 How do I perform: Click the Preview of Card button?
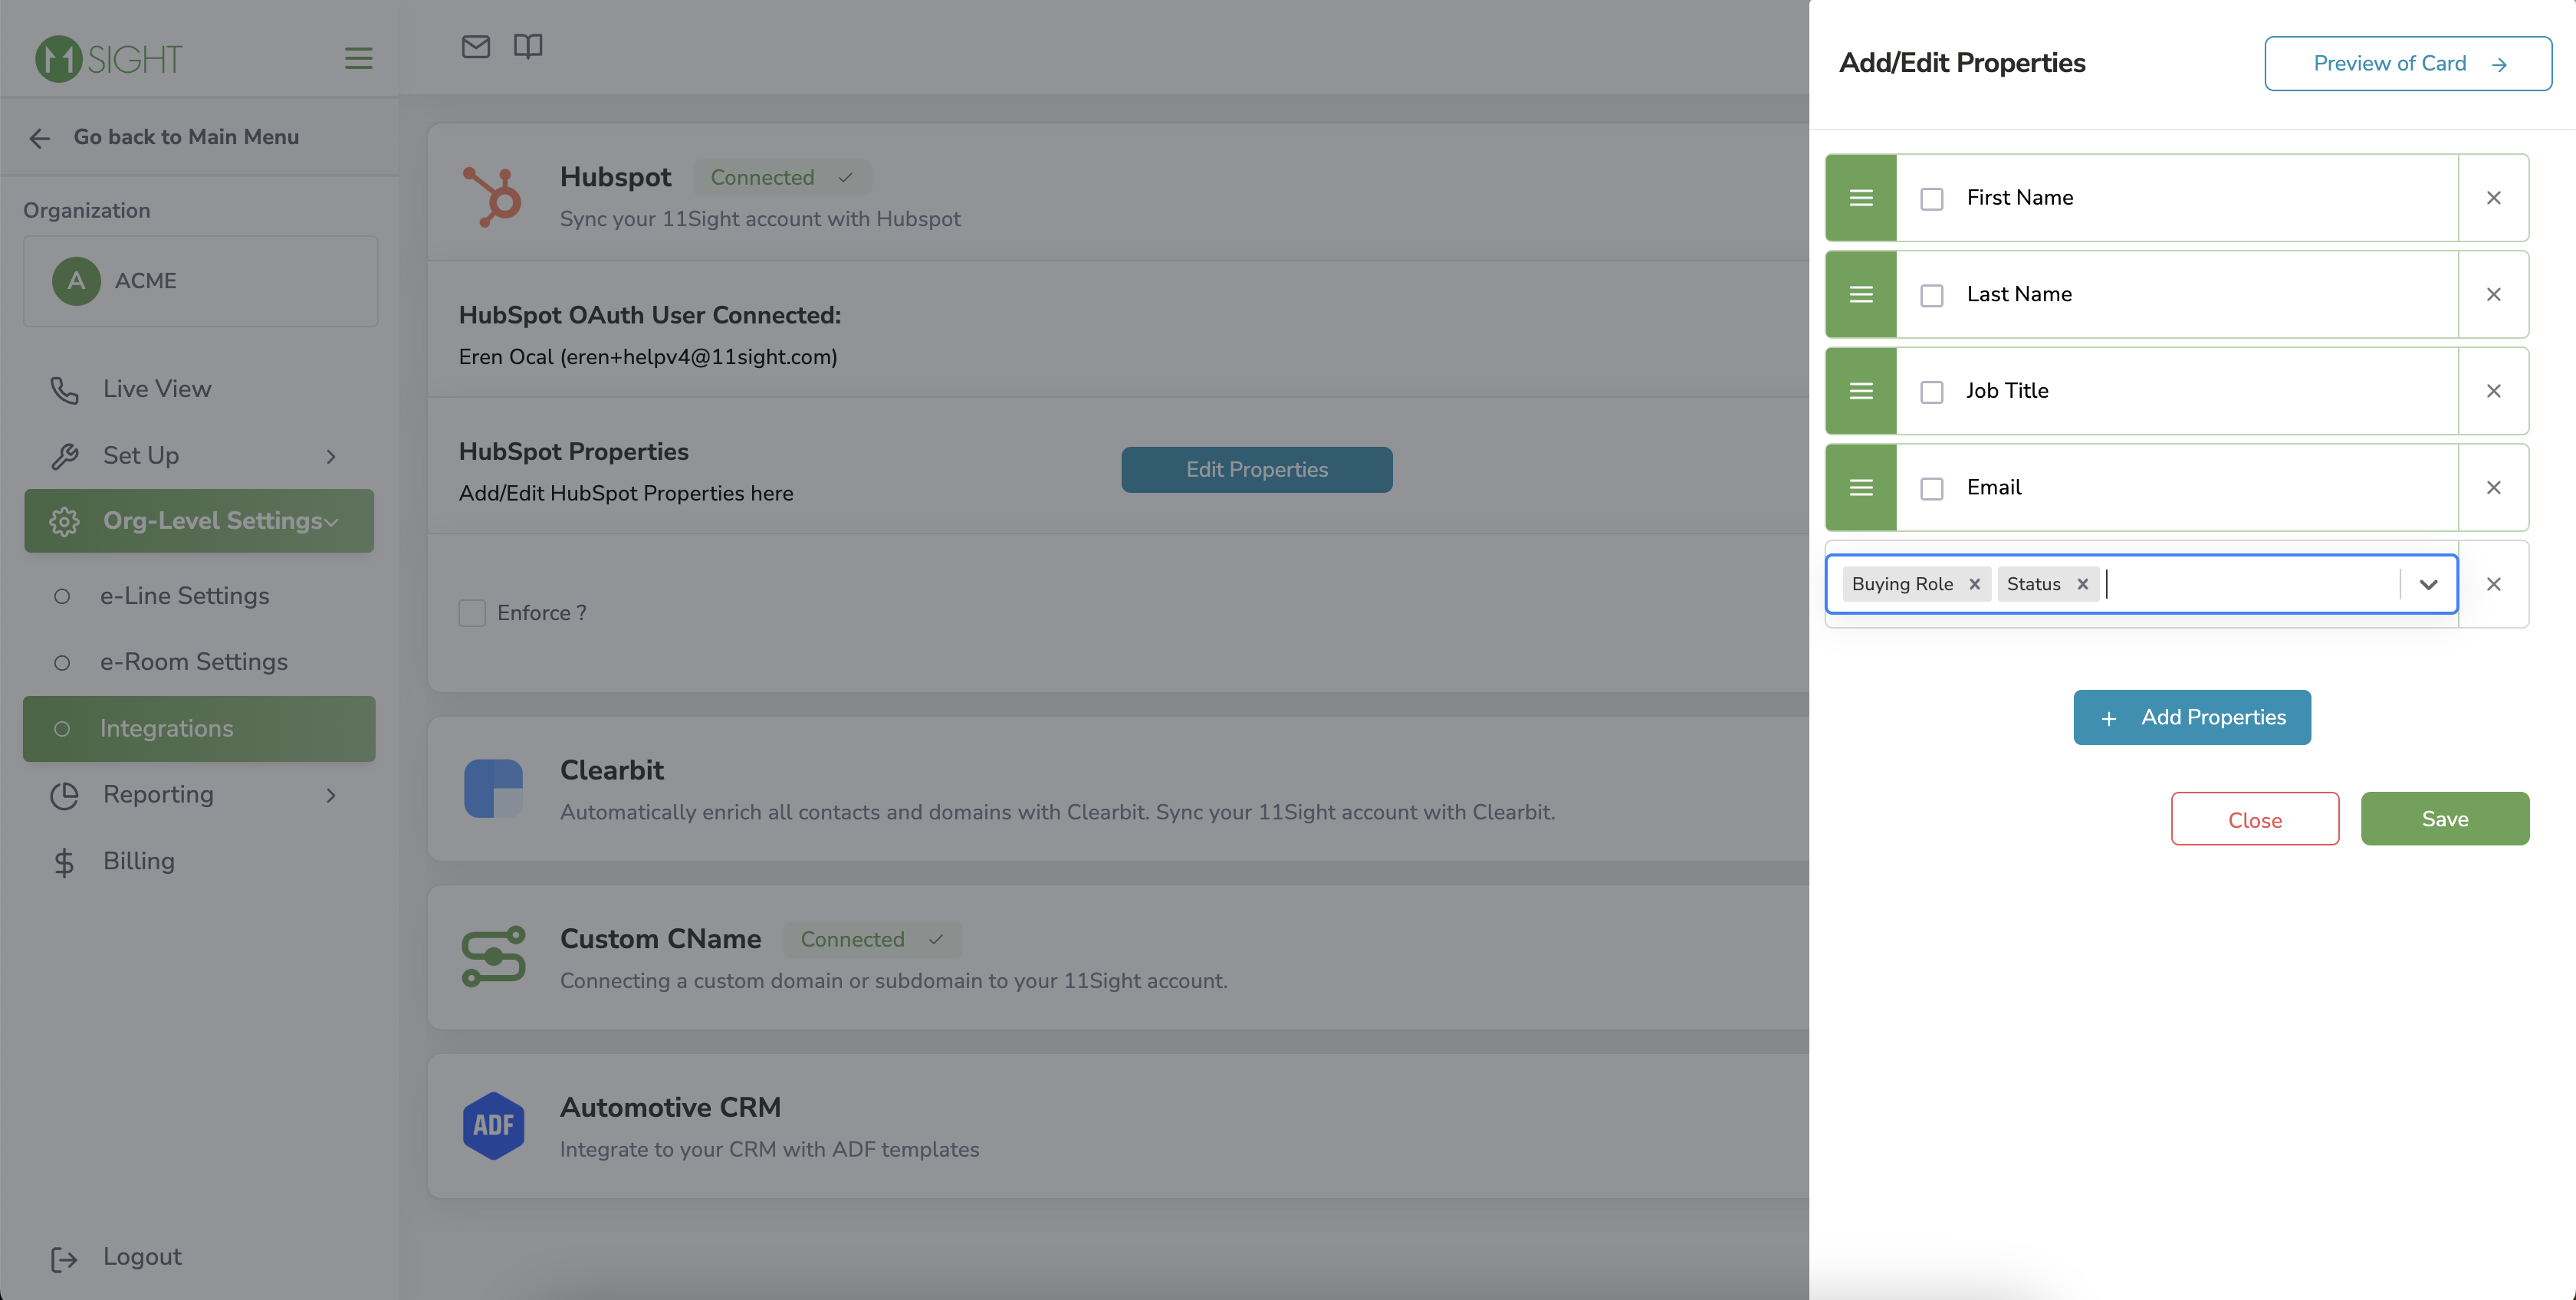point(2407,63)
